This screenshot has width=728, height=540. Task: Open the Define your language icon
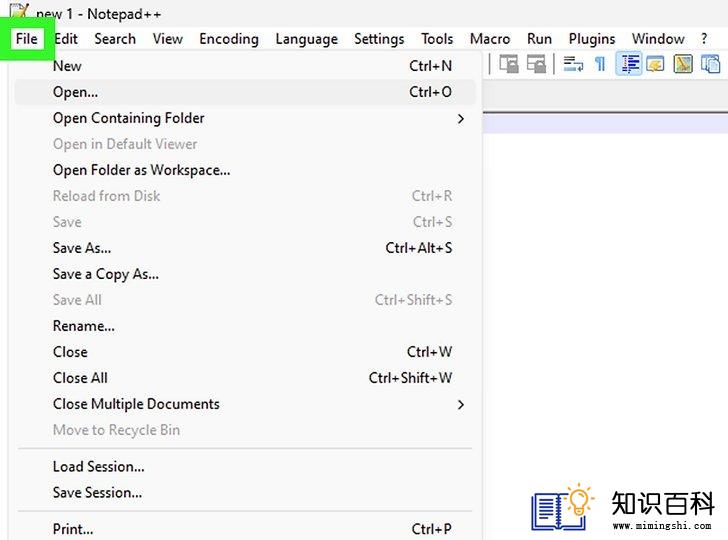pos(656,64)
